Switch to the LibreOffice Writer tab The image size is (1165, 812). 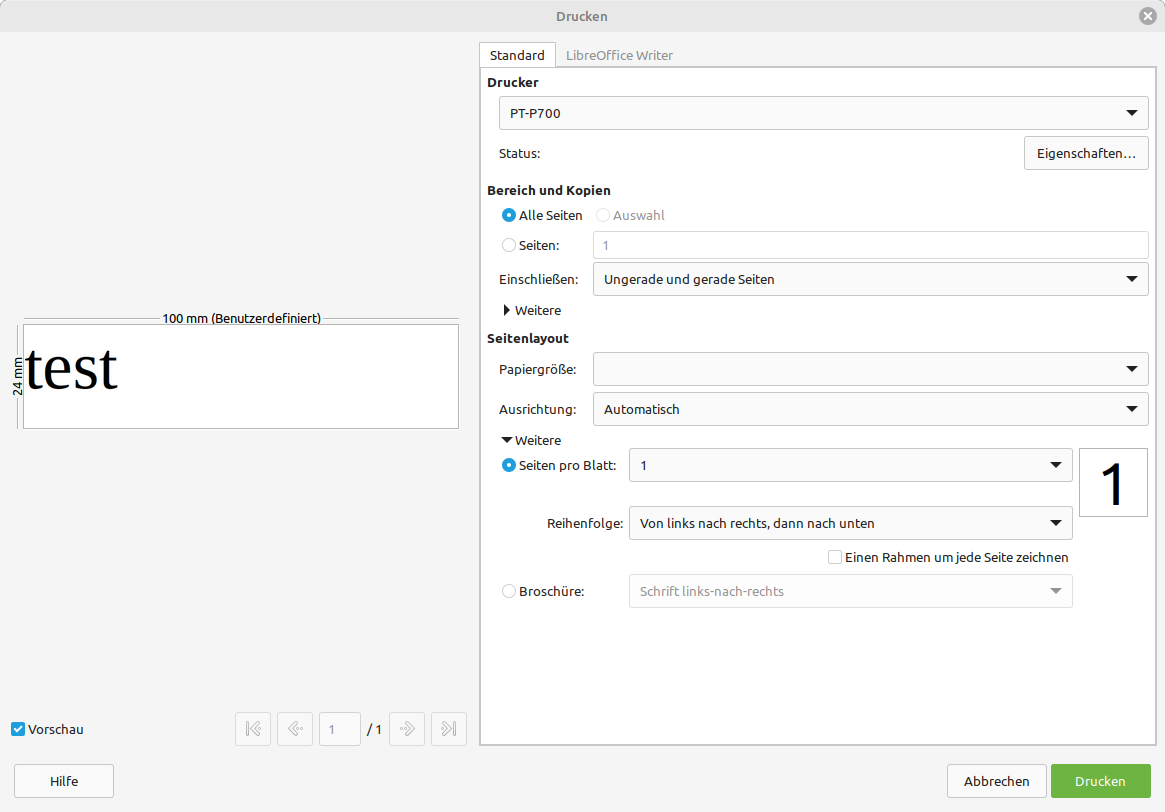pos(620,55)
